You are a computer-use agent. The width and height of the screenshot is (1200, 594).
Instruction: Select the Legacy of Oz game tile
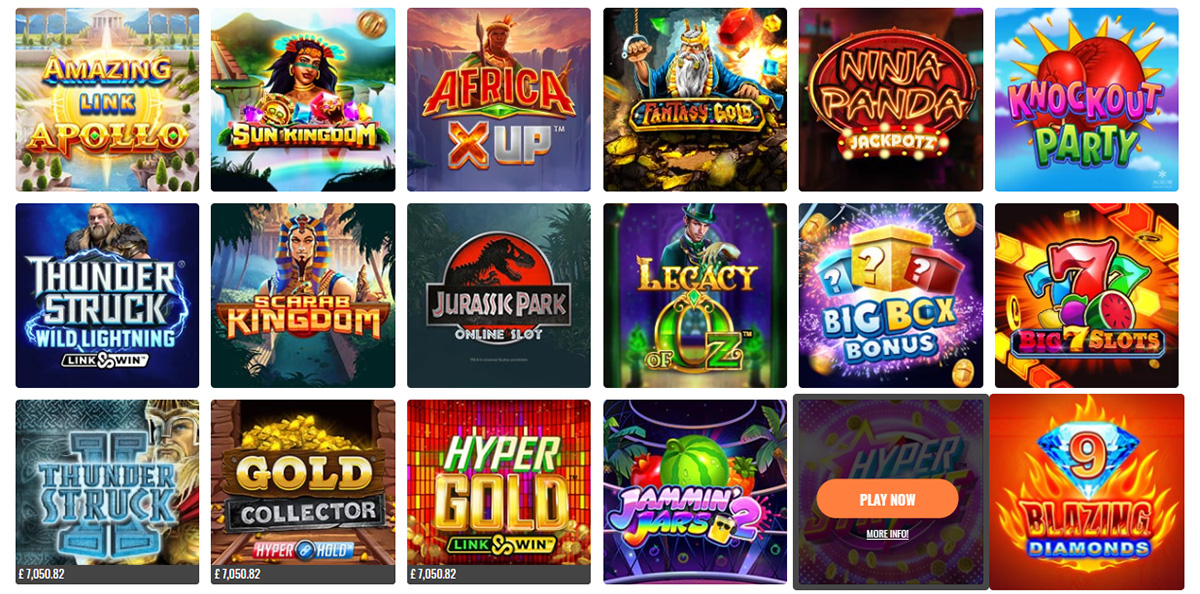pos(695,295)
